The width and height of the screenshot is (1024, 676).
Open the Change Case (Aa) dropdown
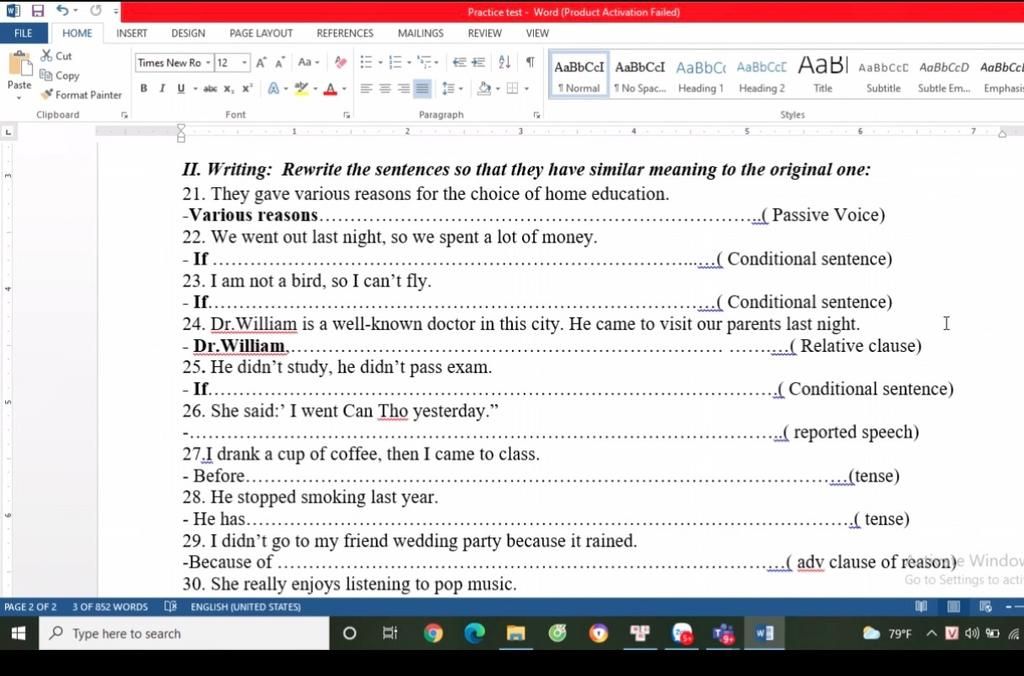(x=308, y=63)
